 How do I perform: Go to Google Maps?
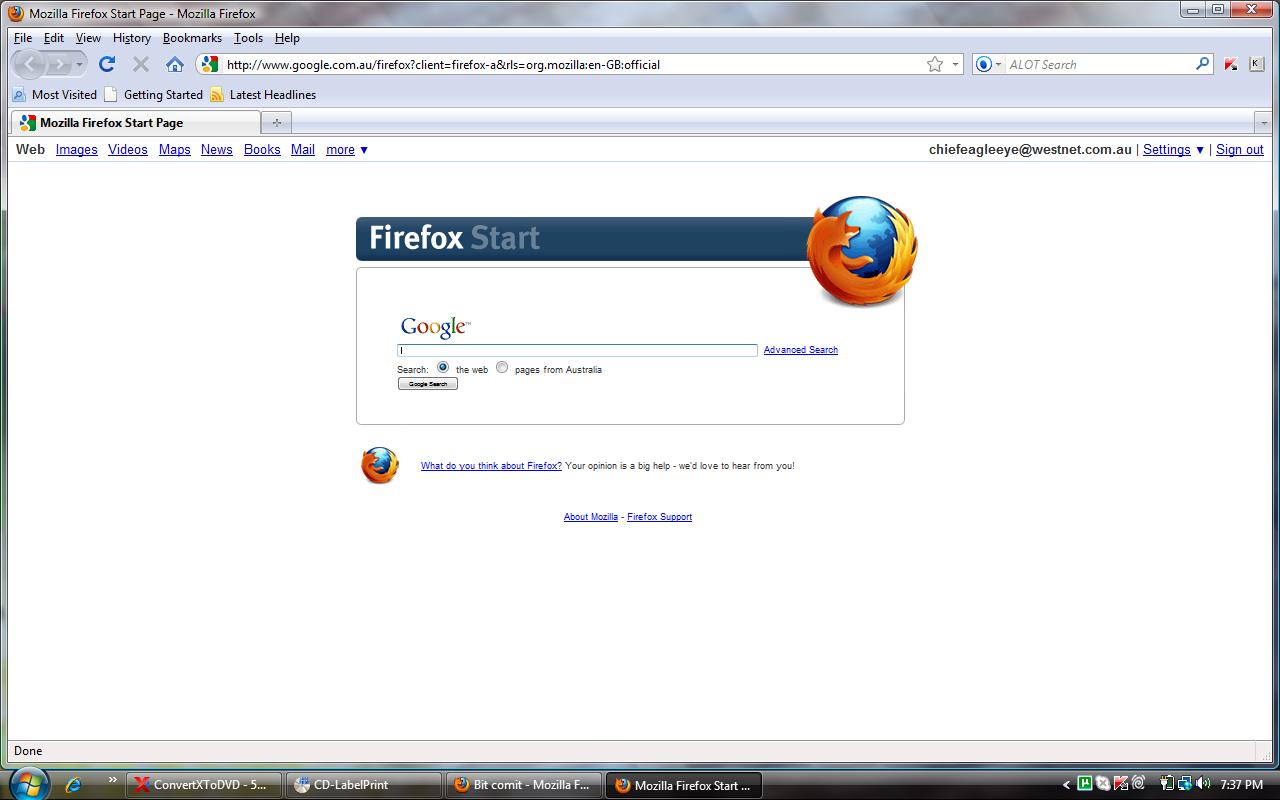click(175, 150)
